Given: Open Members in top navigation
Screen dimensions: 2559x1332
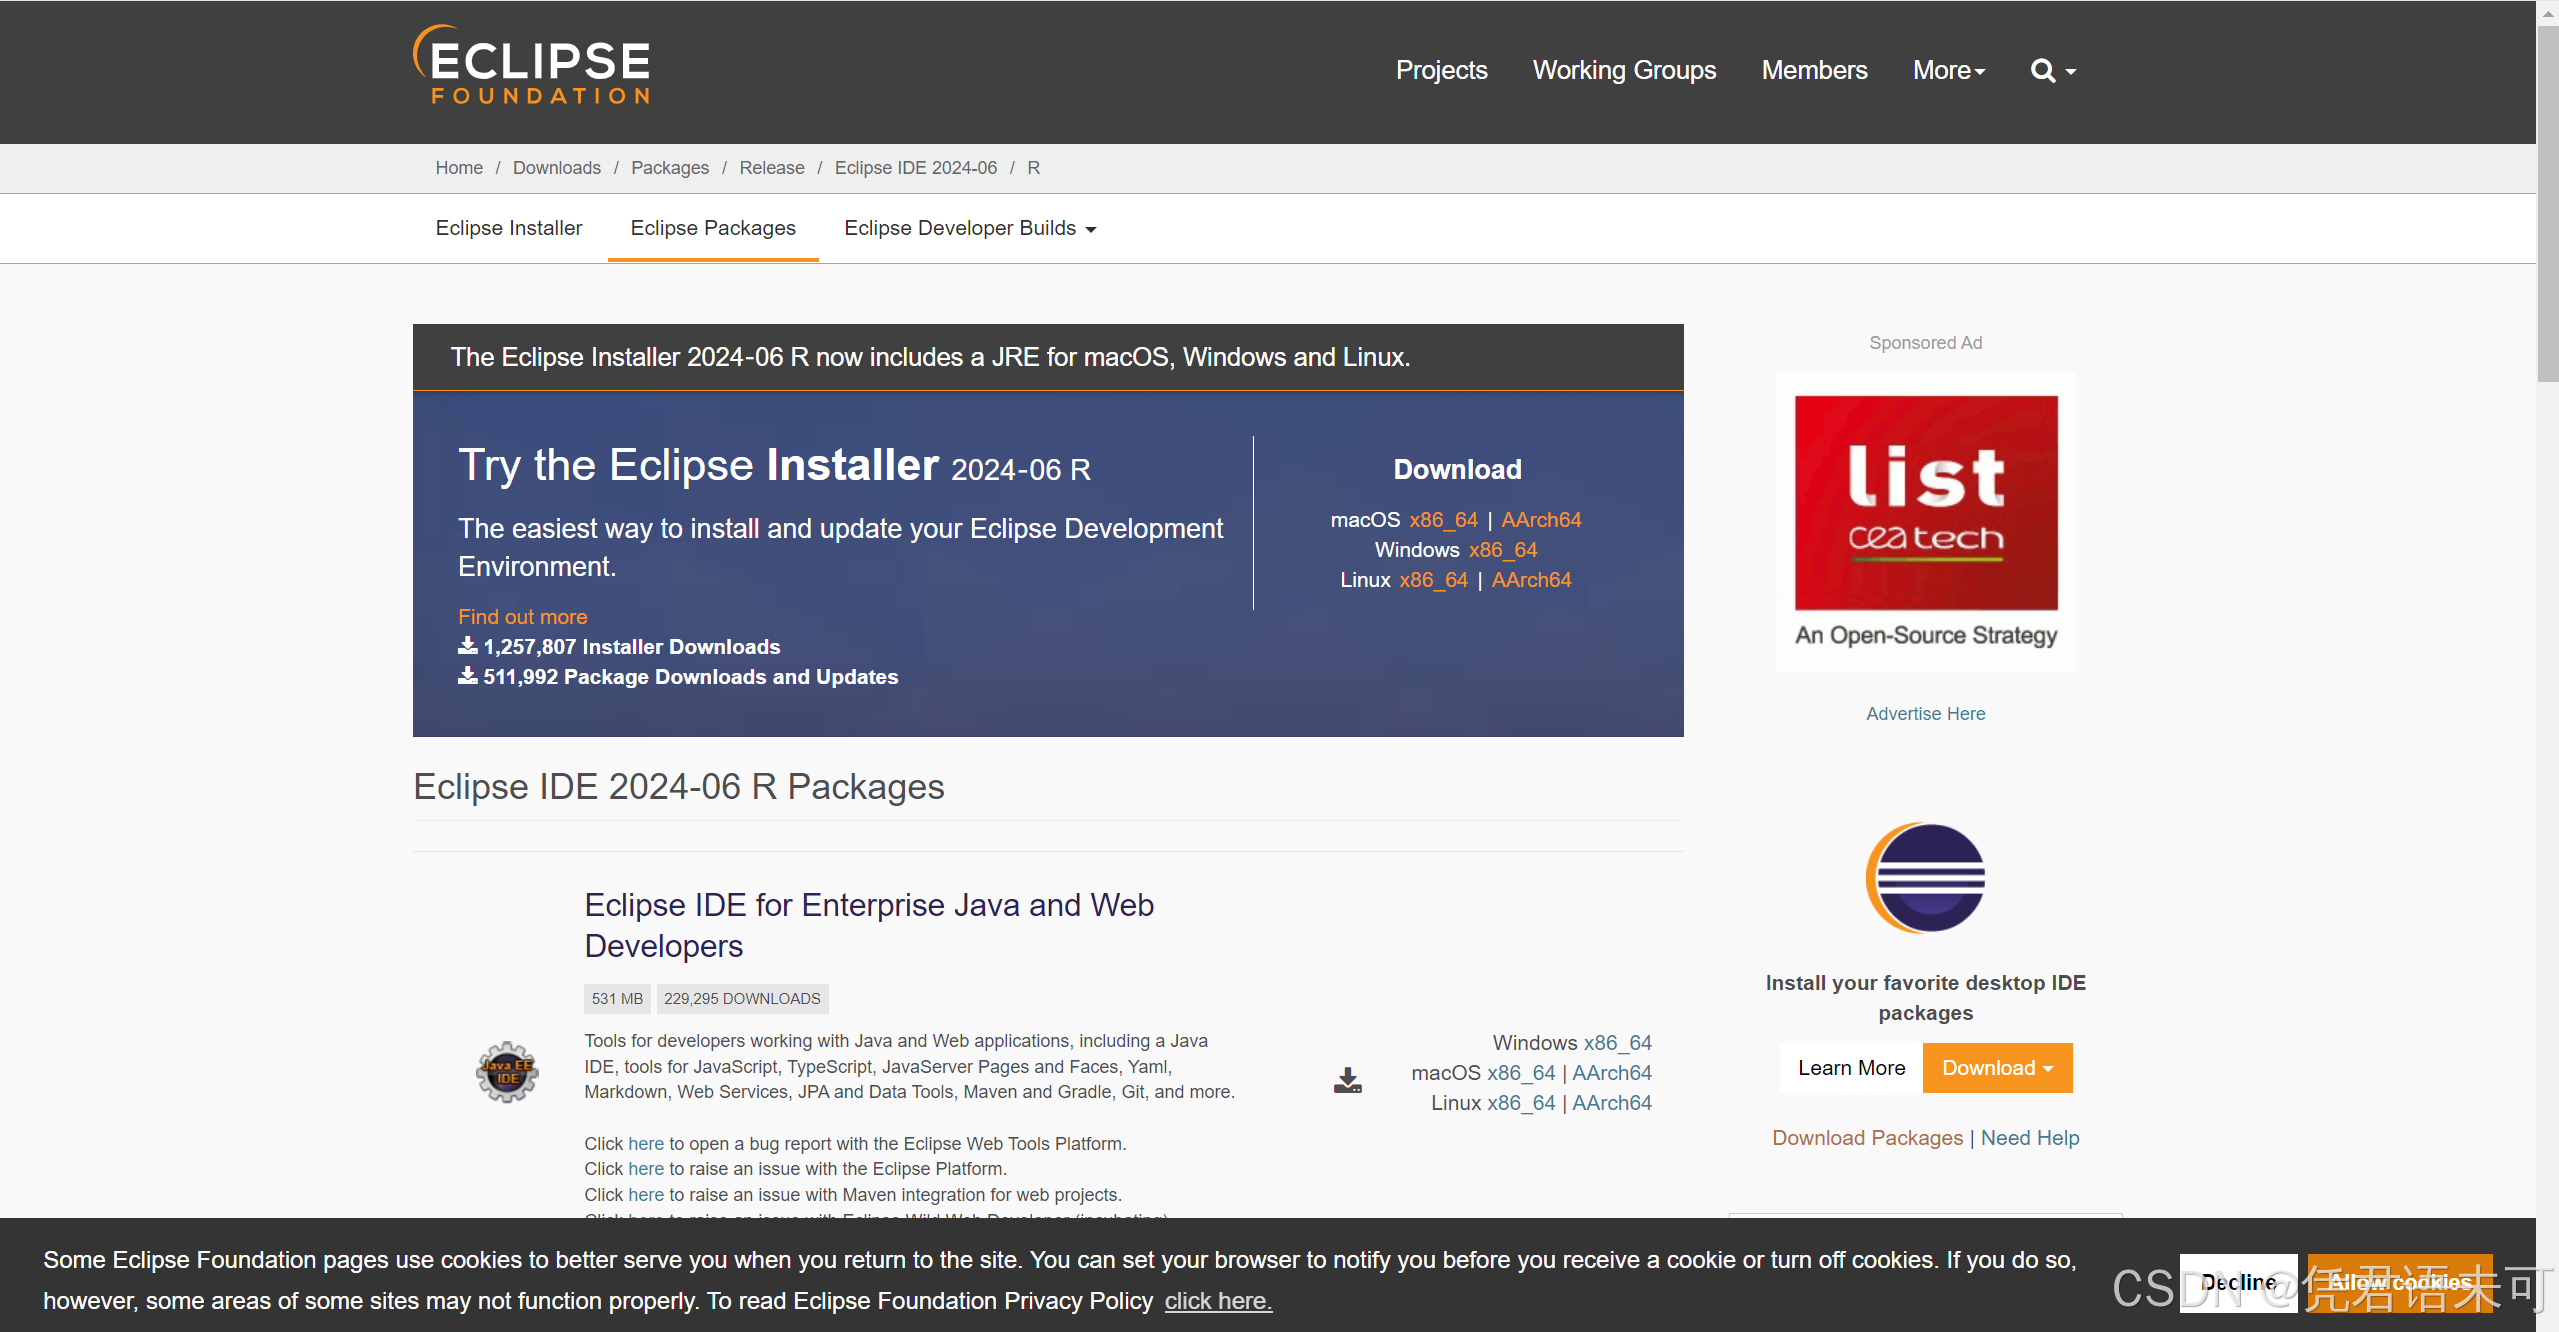Looking at the screenshot, I should 1814,70.
